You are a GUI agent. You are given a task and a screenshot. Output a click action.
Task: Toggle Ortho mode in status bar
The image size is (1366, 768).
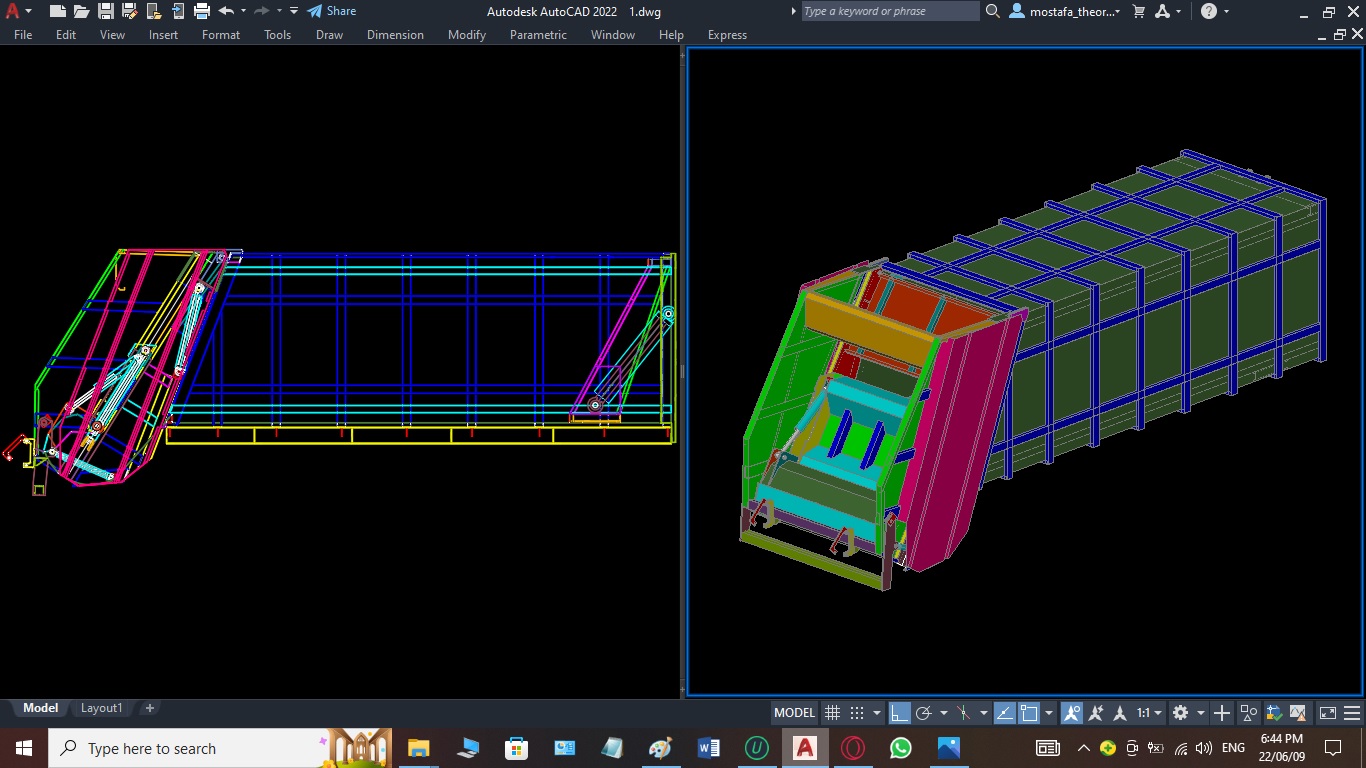click(900, 713)
